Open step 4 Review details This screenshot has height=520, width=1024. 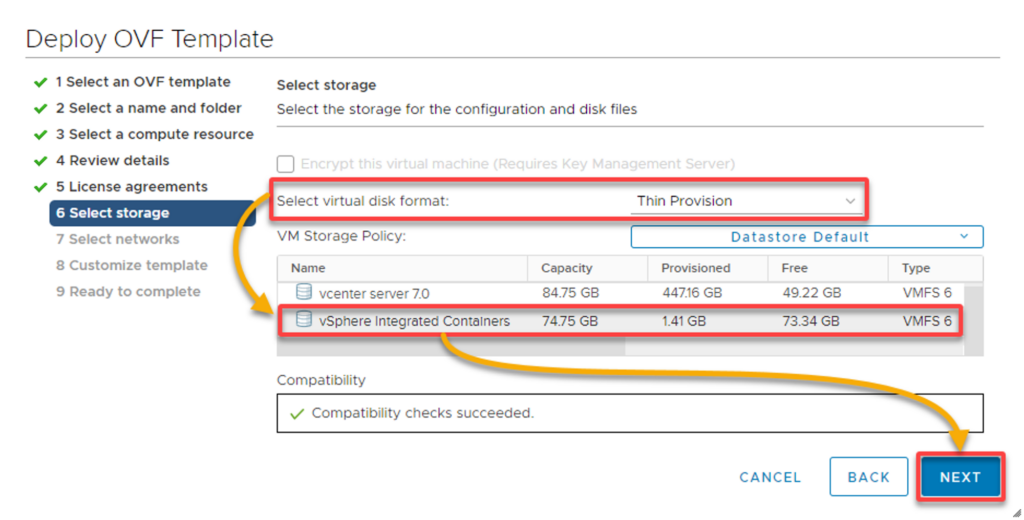pyautogui.click(x=112, y=161)
